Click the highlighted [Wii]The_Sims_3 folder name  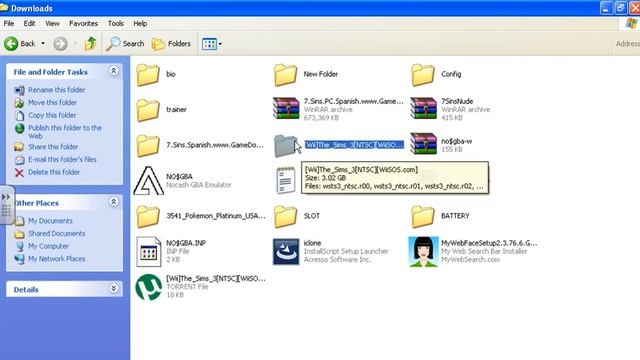pos(354,145)
